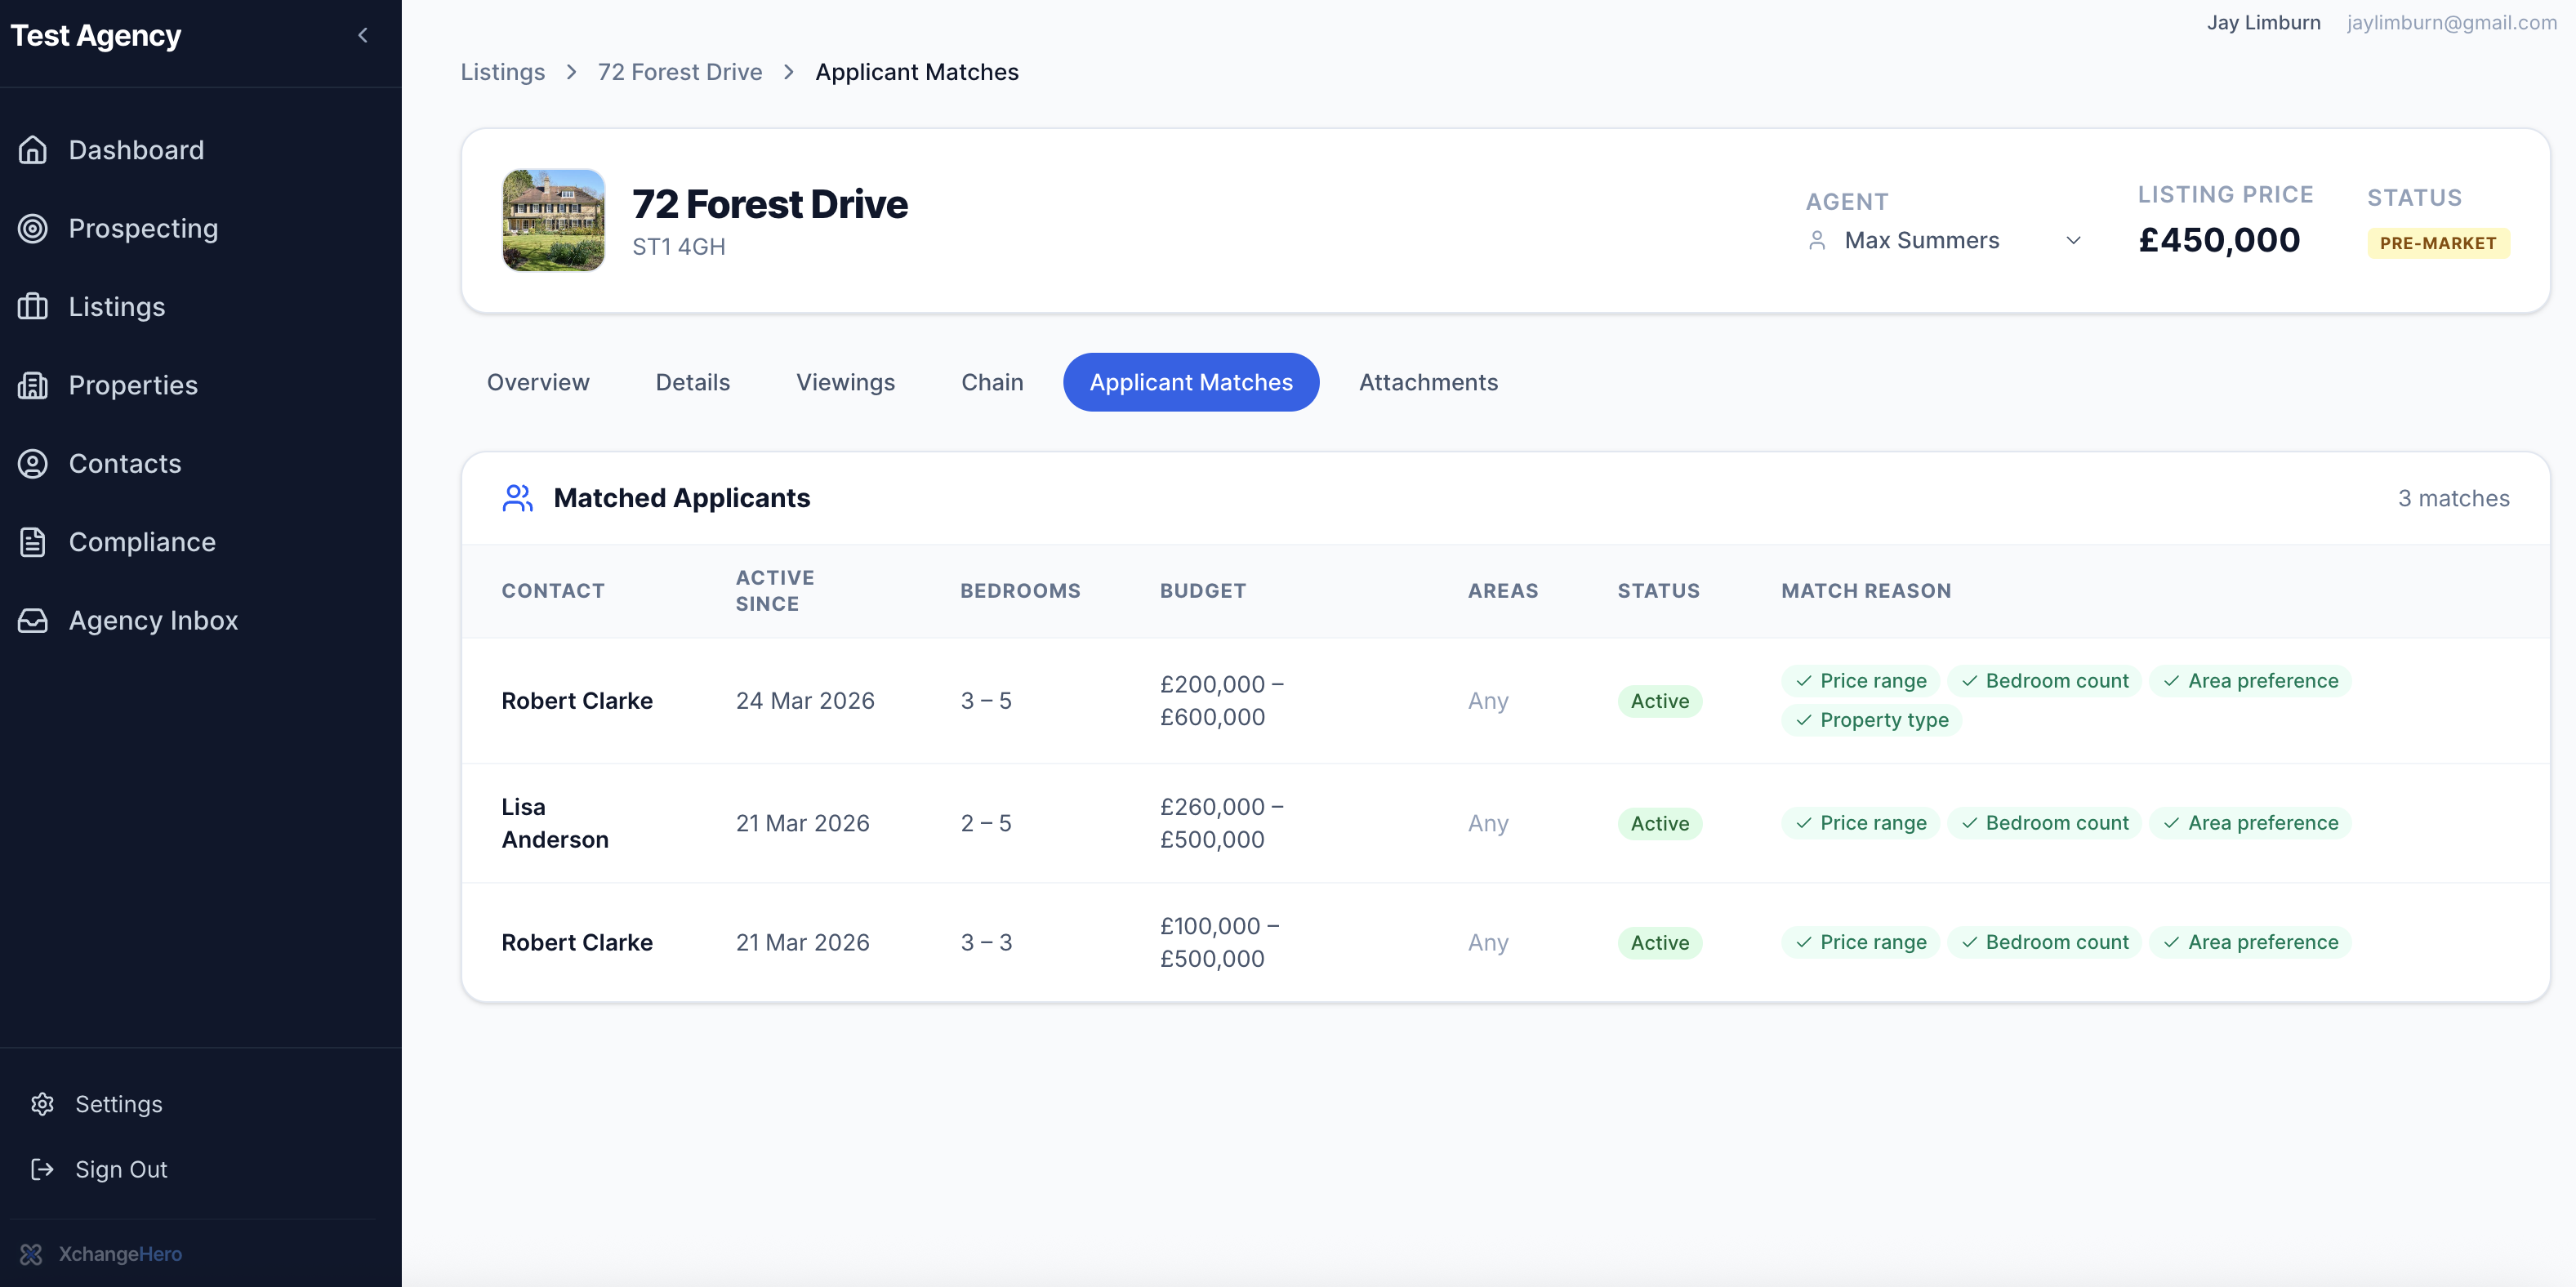Image resolution: width=2576 pixels, height=1287 pixels.
Task: Click the Contacts person icon
Action: click(x=33, y=464)
